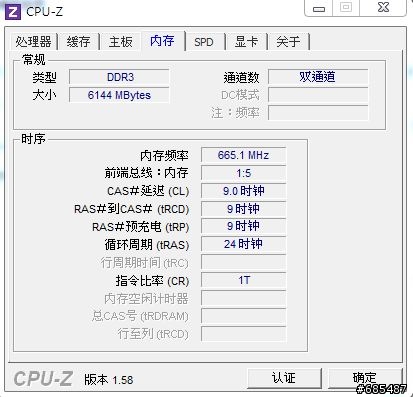
Task: Click the 版本 1.58 text
Action: 108,379
